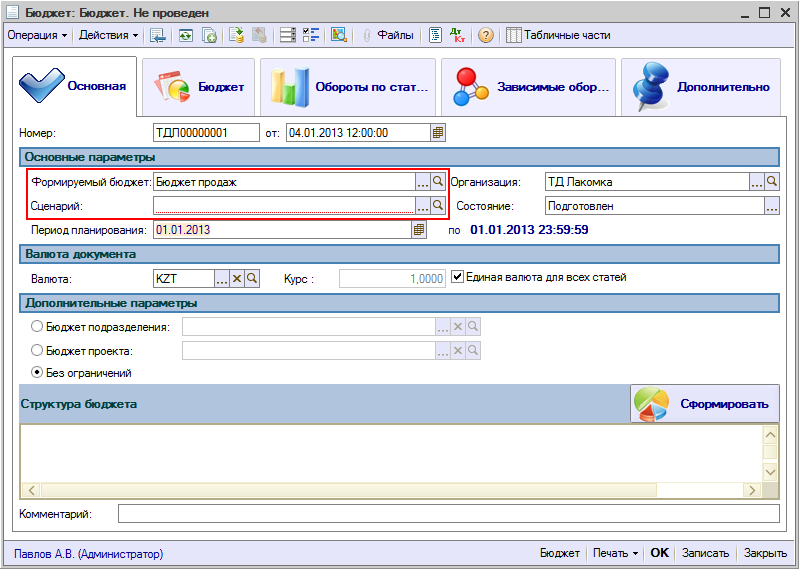Open the calendar picker for document date

[x=437, y=132]
